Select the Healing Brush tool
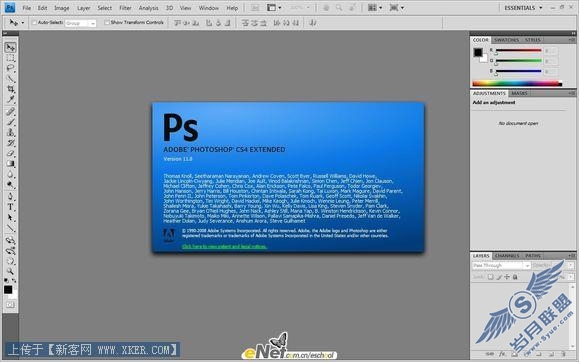 (x=10, y=112)
